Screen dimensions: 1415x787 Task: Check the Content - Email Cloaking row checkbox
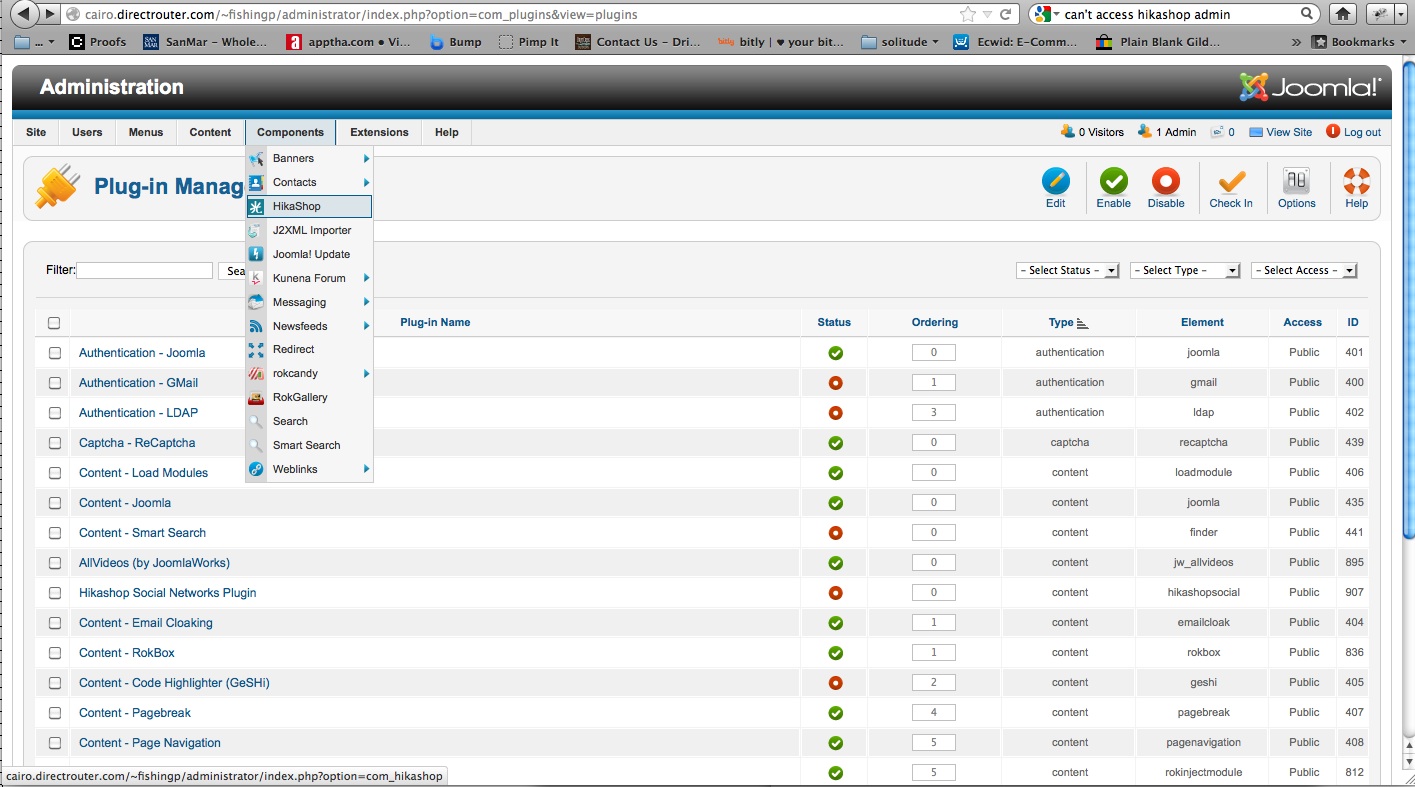(x=55, y=623)
